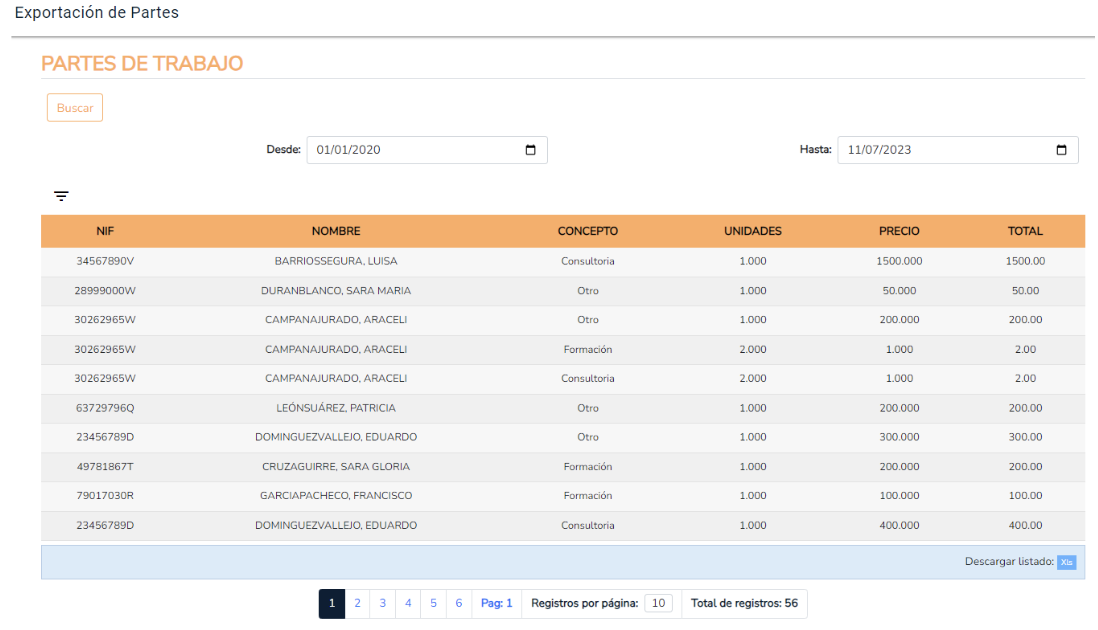1098x630 pixels.
Task: Open the Desde date calendar picker icon
Action: click(x=530, y=150)
